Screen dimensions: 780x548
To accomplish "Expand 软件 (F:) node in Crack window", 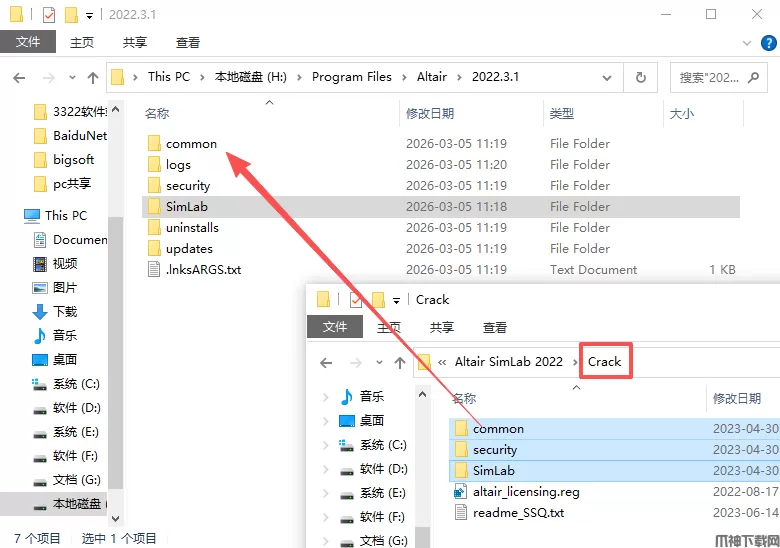I will point(325,517).
